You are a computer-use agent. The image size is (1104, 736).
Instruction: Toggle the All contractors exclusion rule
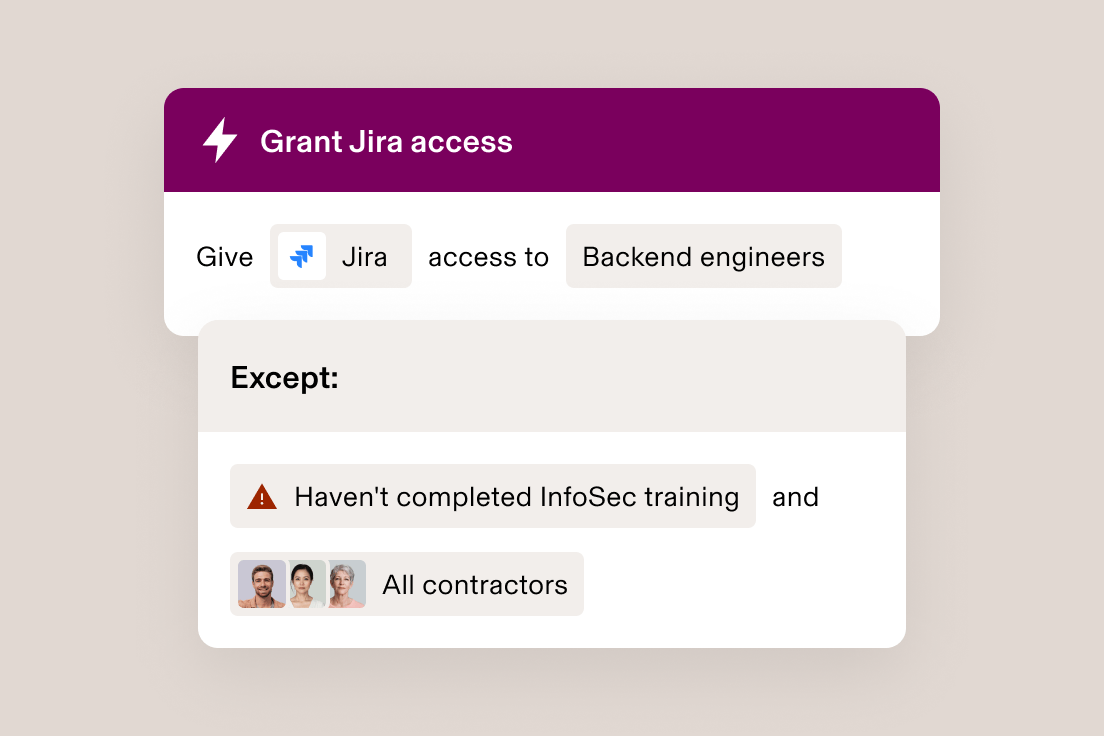(x=407, y=584)
